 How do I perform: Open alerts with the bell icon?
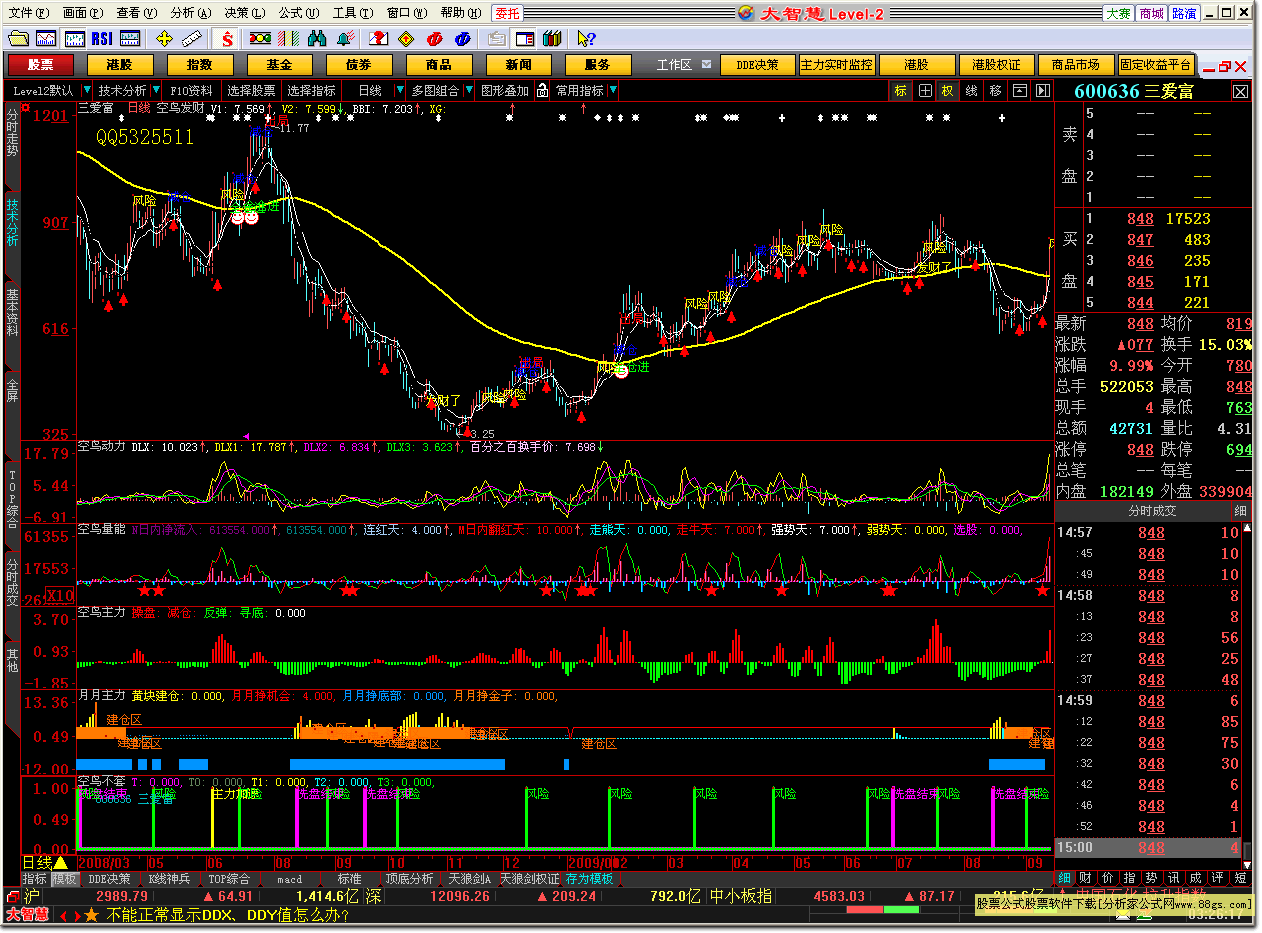346,39
